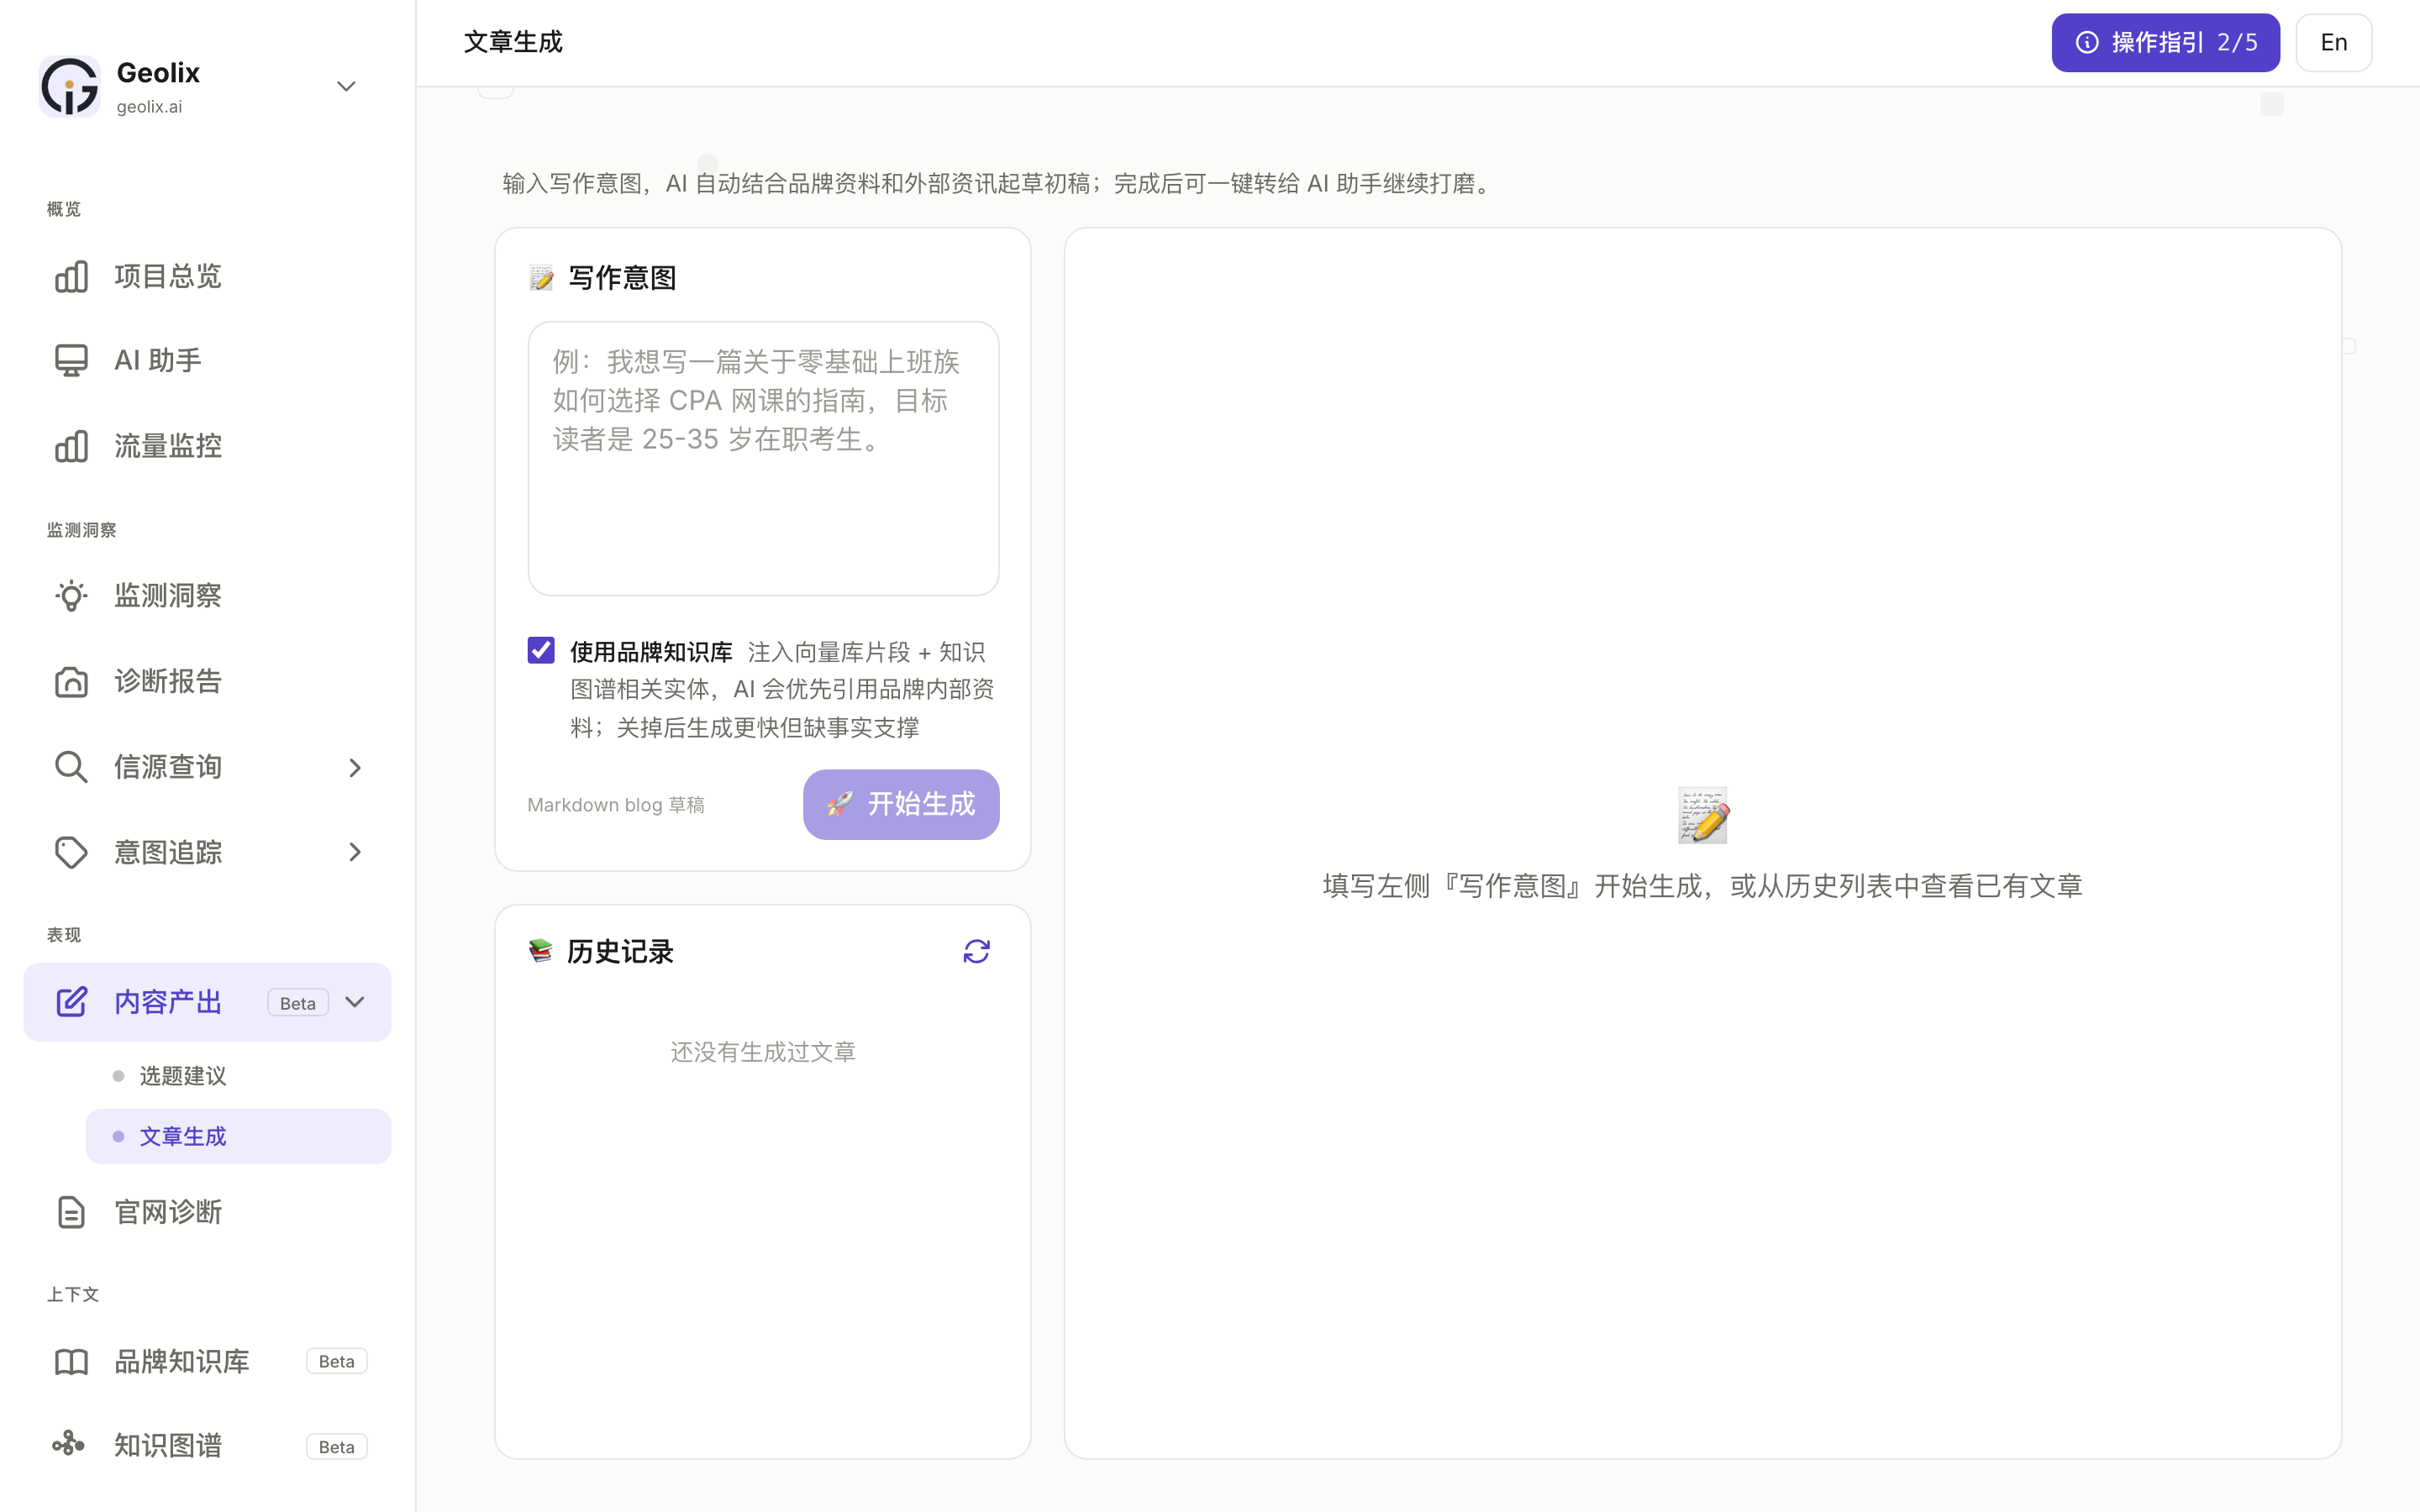Open 项目总览 bar chart icon

point(71,276)
